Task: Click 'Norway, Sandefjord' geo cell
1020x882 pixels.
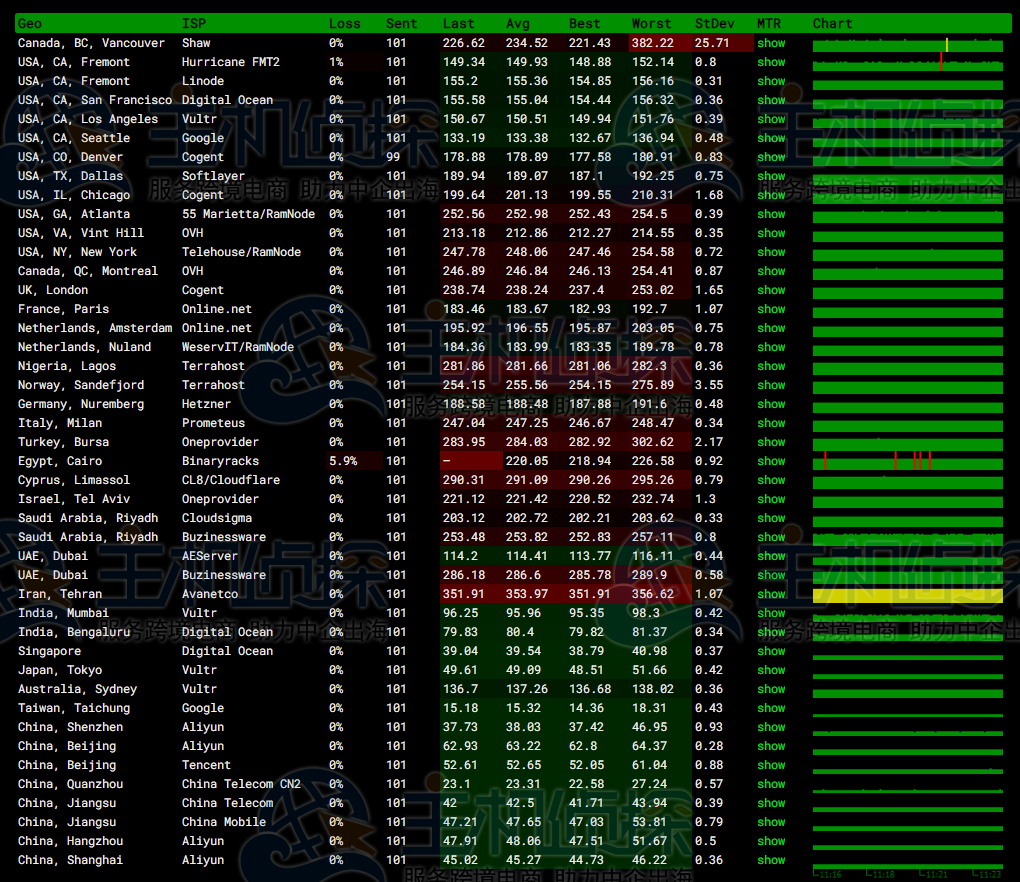Action: pos(81,384)
